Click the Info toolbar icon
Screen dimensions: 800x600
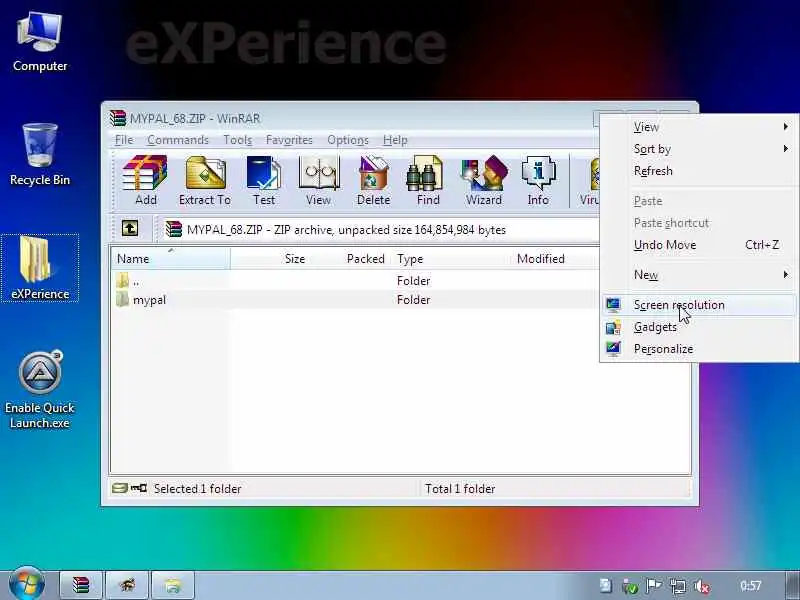pos(538,181)
